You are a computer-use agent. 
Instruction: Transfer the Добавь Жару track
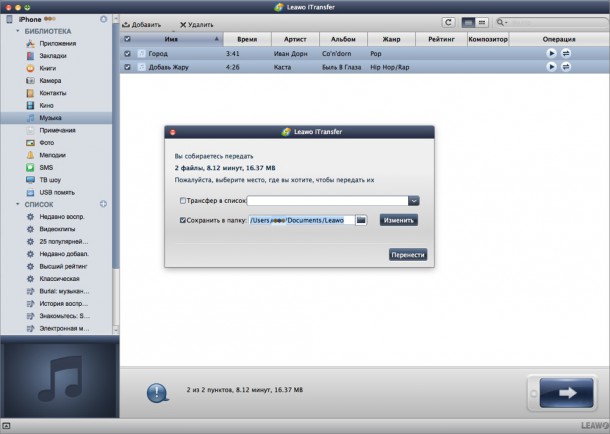click(x=566, y=67)
